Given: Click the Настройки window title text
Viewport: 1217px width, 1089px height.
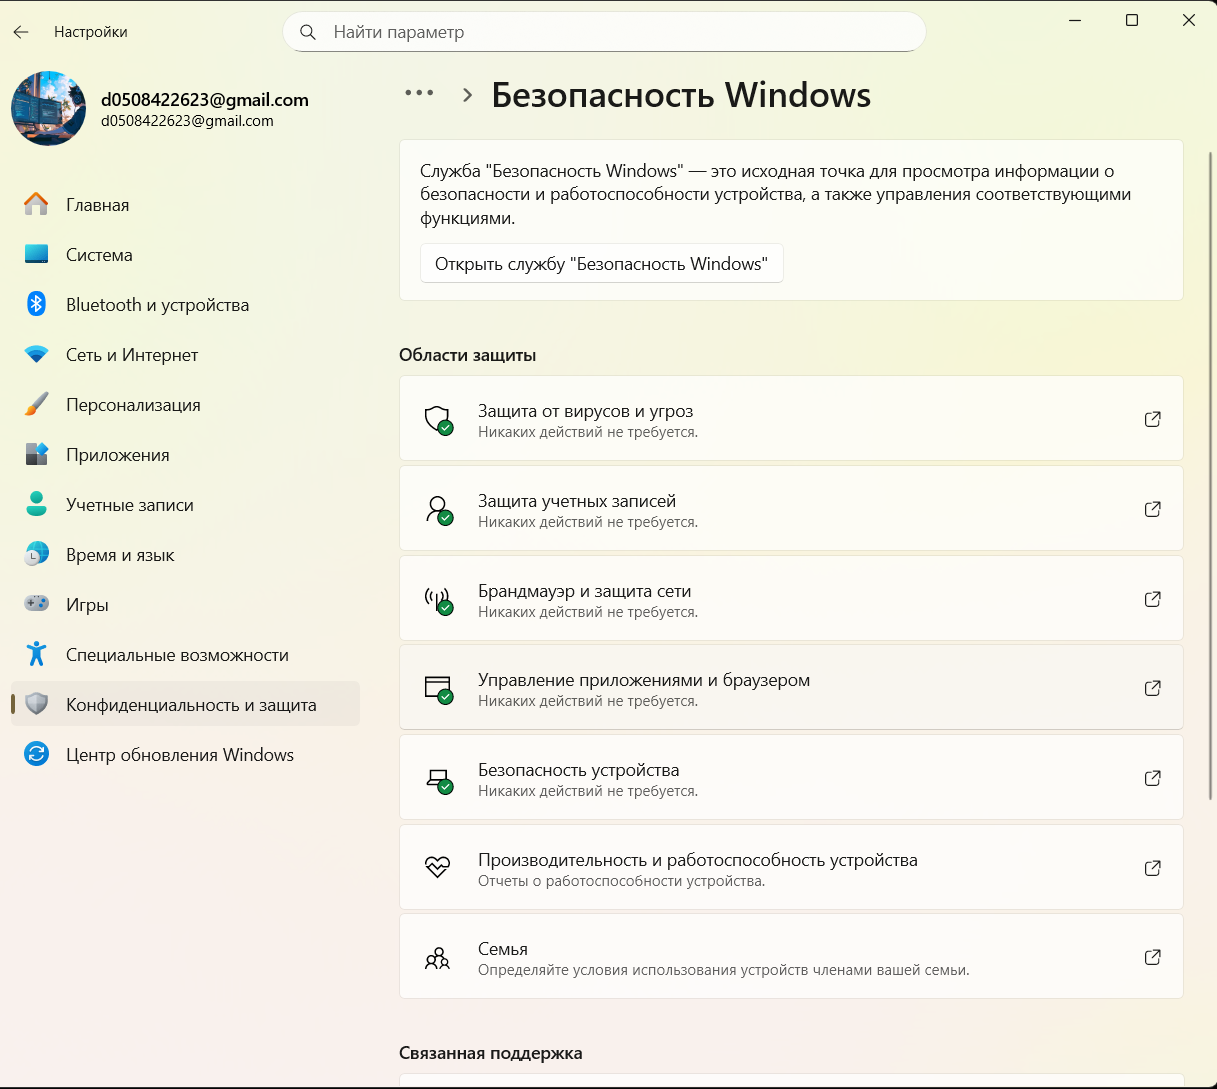Looking at the screenshot, I should pyautogui.click(x=90, y=32).
